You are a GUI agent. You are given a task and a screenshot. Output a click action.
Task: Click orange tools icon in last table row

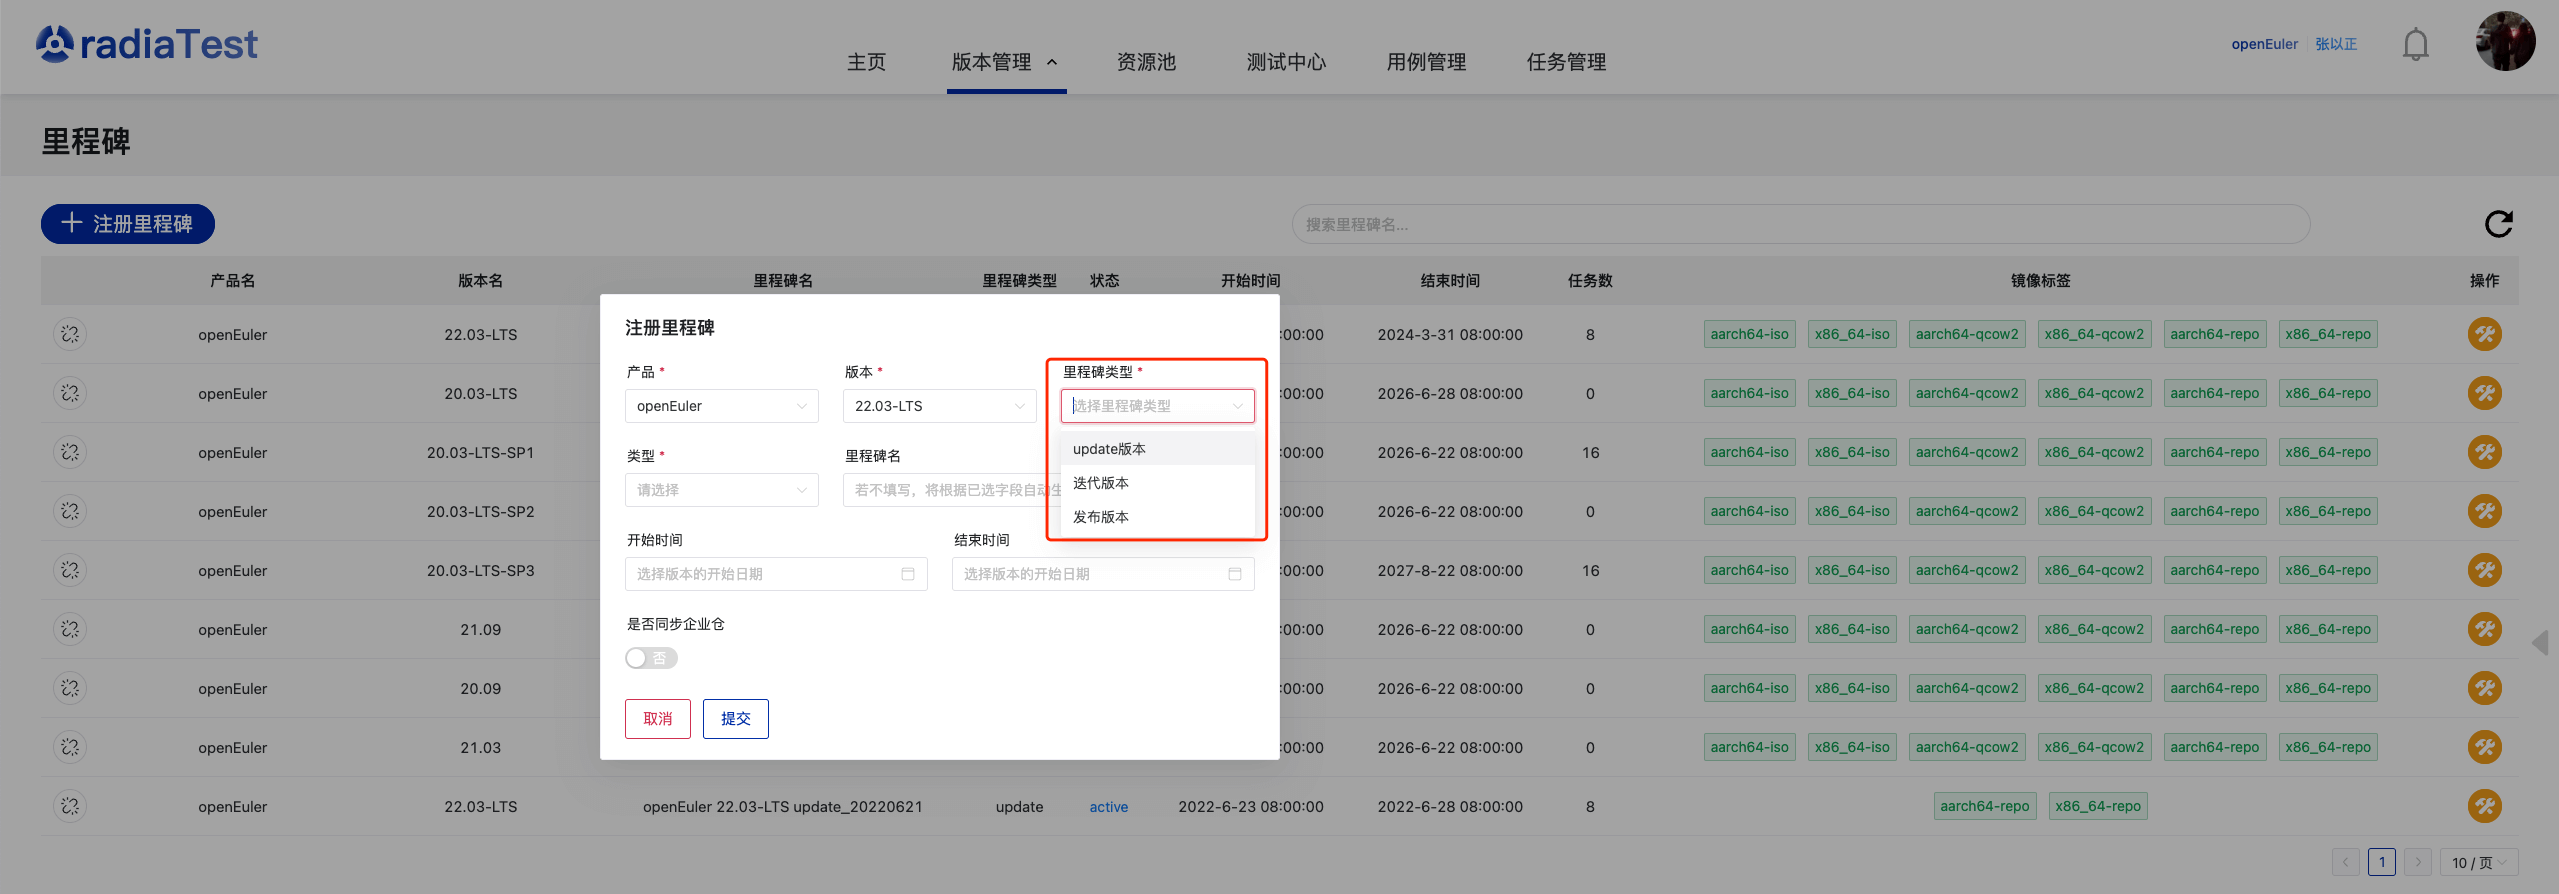[x=2484, y=806]
